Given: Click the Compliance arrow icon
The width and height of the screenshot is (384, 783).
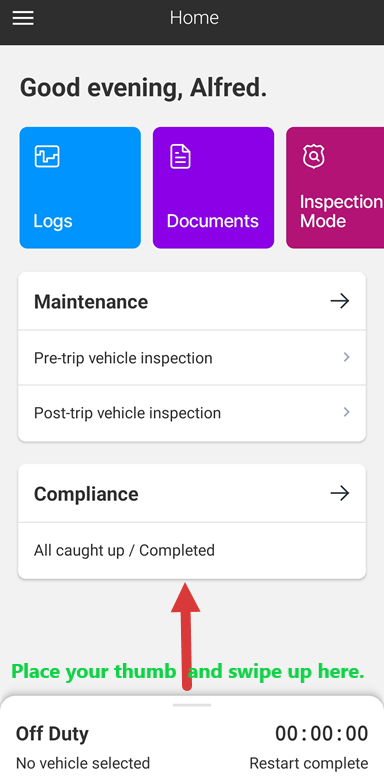Looking at the screenshot, I should point(340,493).
